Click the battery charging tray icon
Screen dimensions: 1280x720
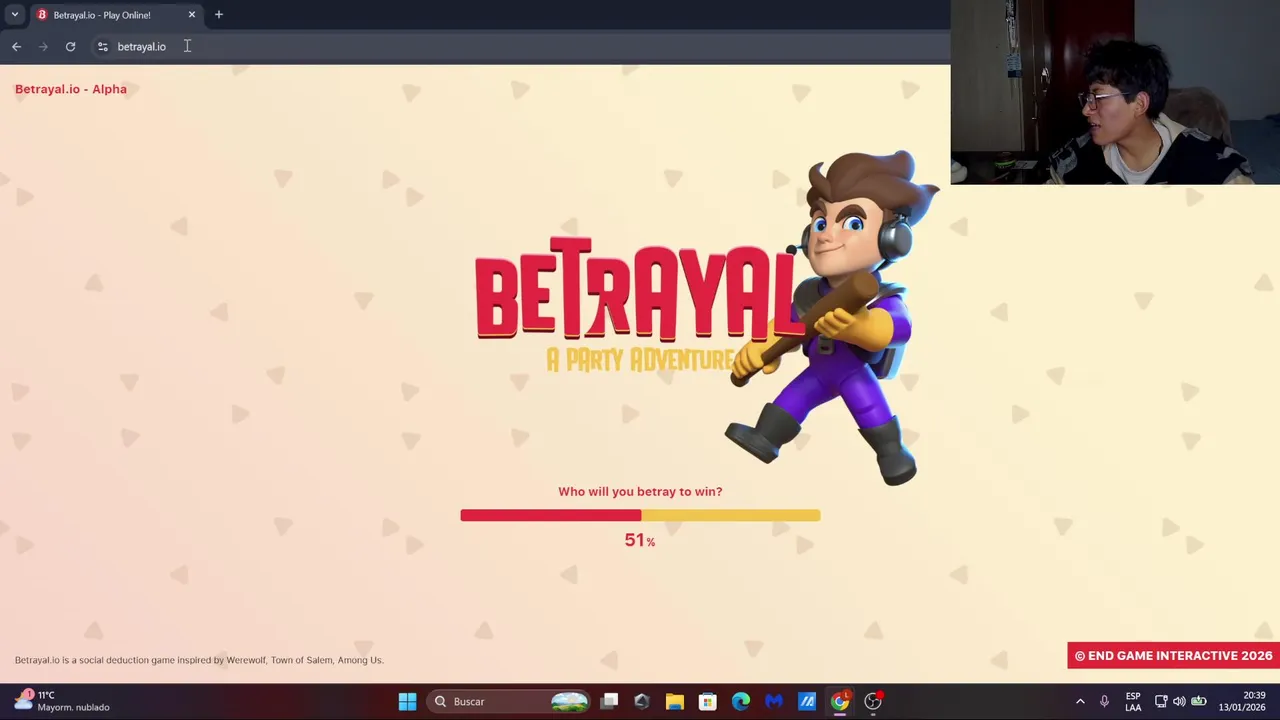pos(1198,701)
